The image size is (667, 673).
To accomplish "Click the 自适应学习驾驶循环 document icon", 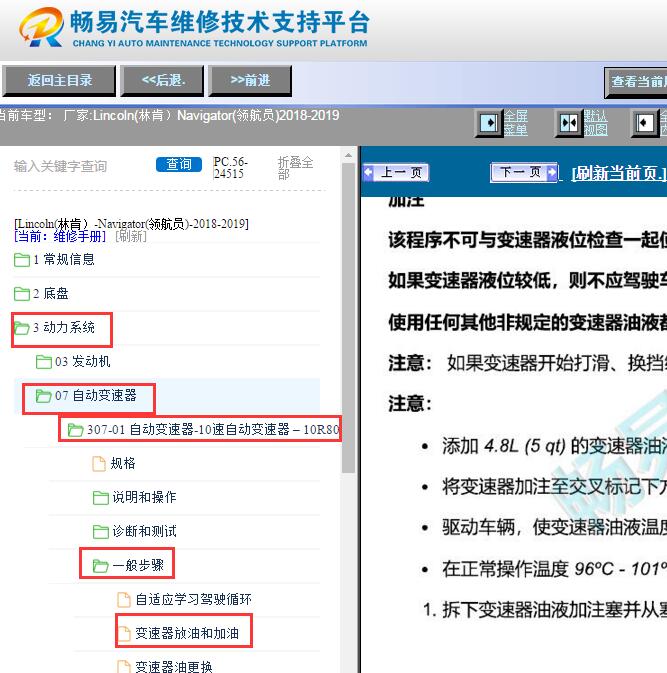I will tap(124, 600).
